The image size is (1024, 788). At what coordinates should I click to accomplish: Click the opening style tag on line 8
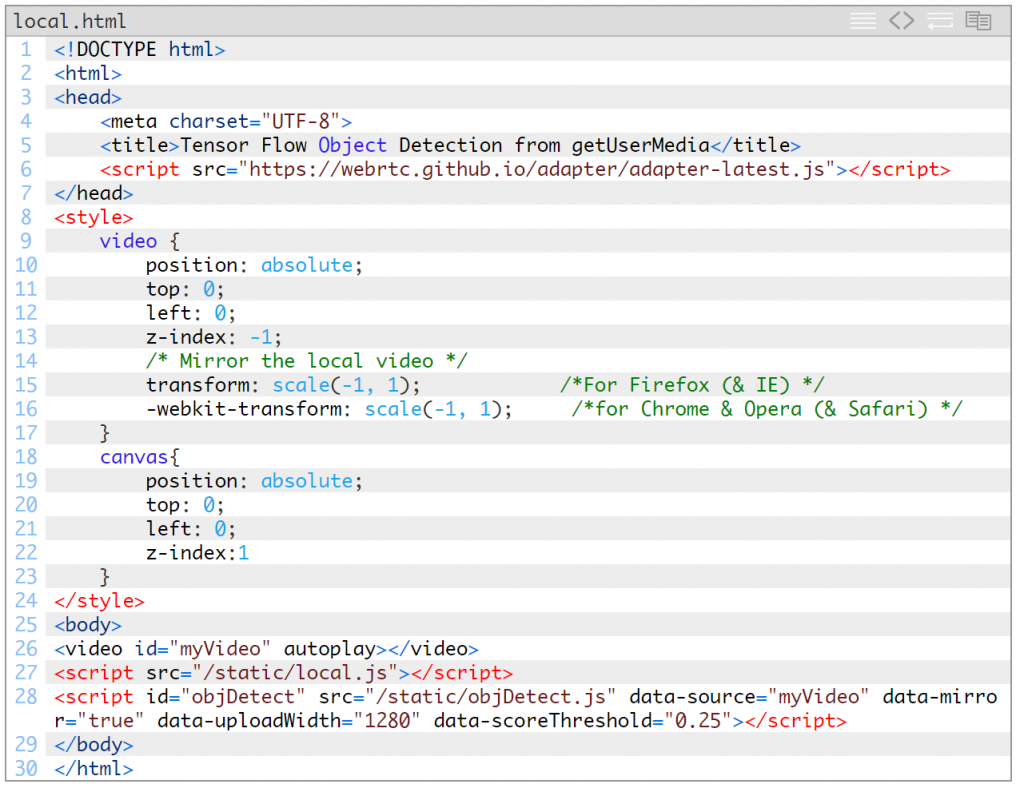pos(93,217)
